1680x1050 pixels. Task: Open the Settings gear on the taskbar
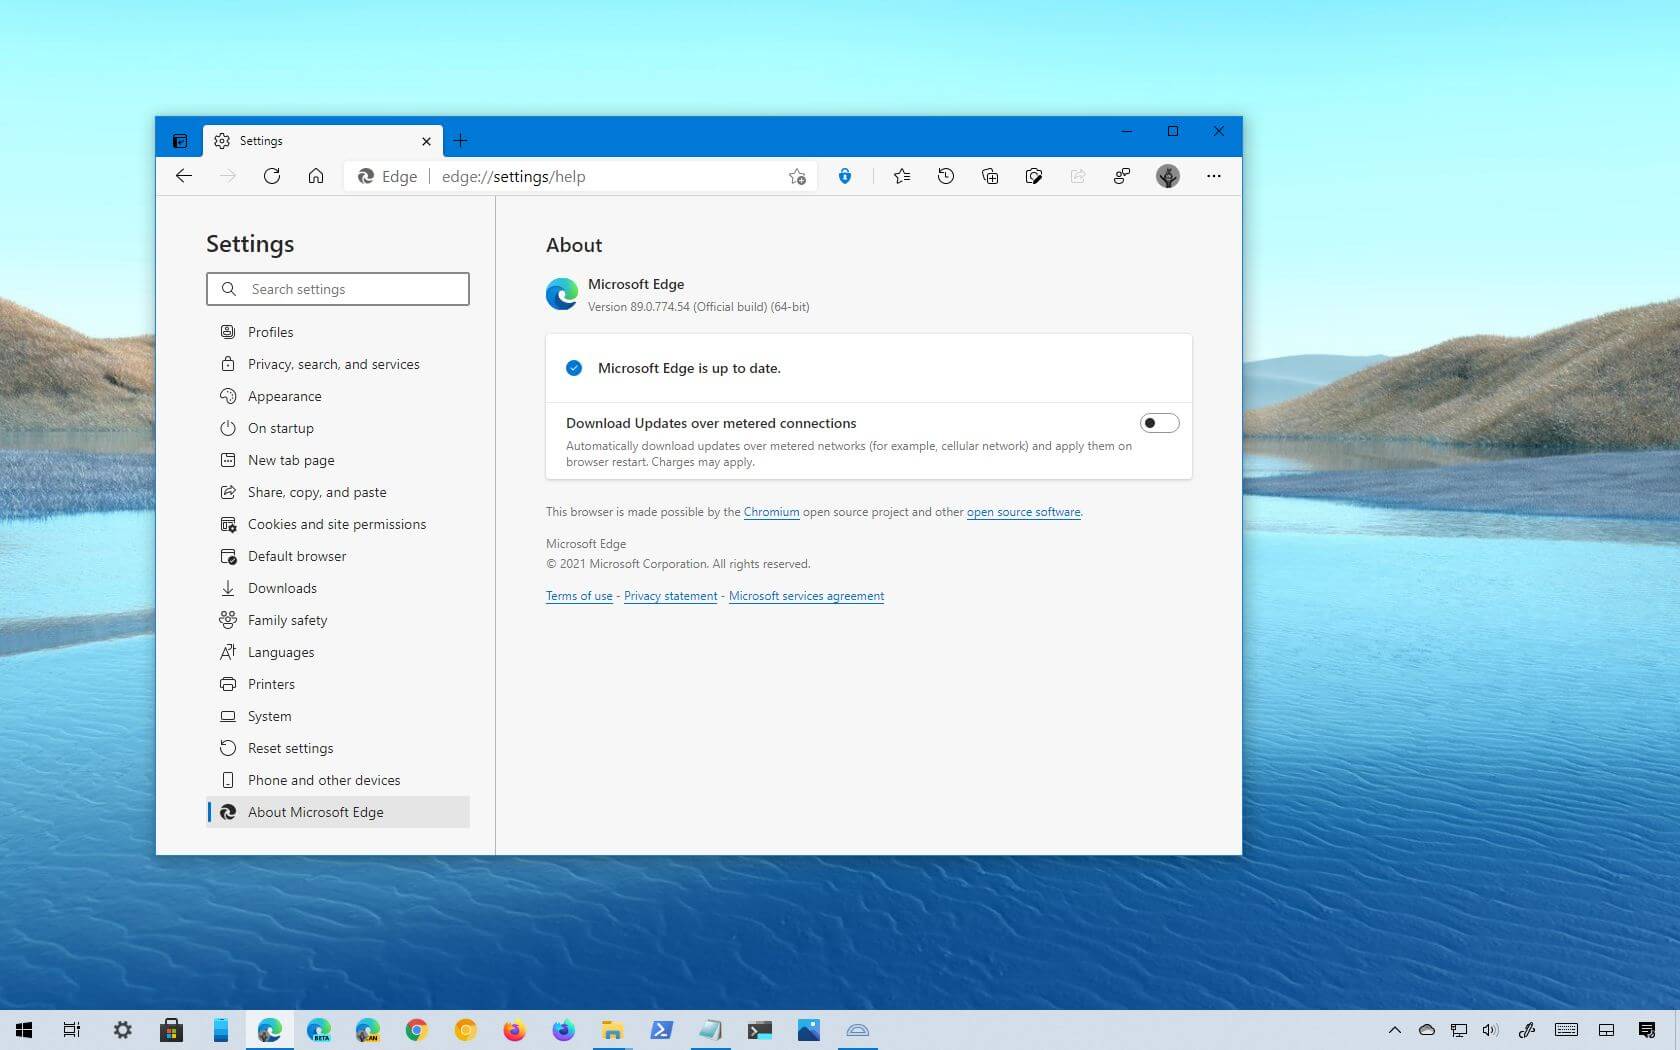coord(122,1030)
